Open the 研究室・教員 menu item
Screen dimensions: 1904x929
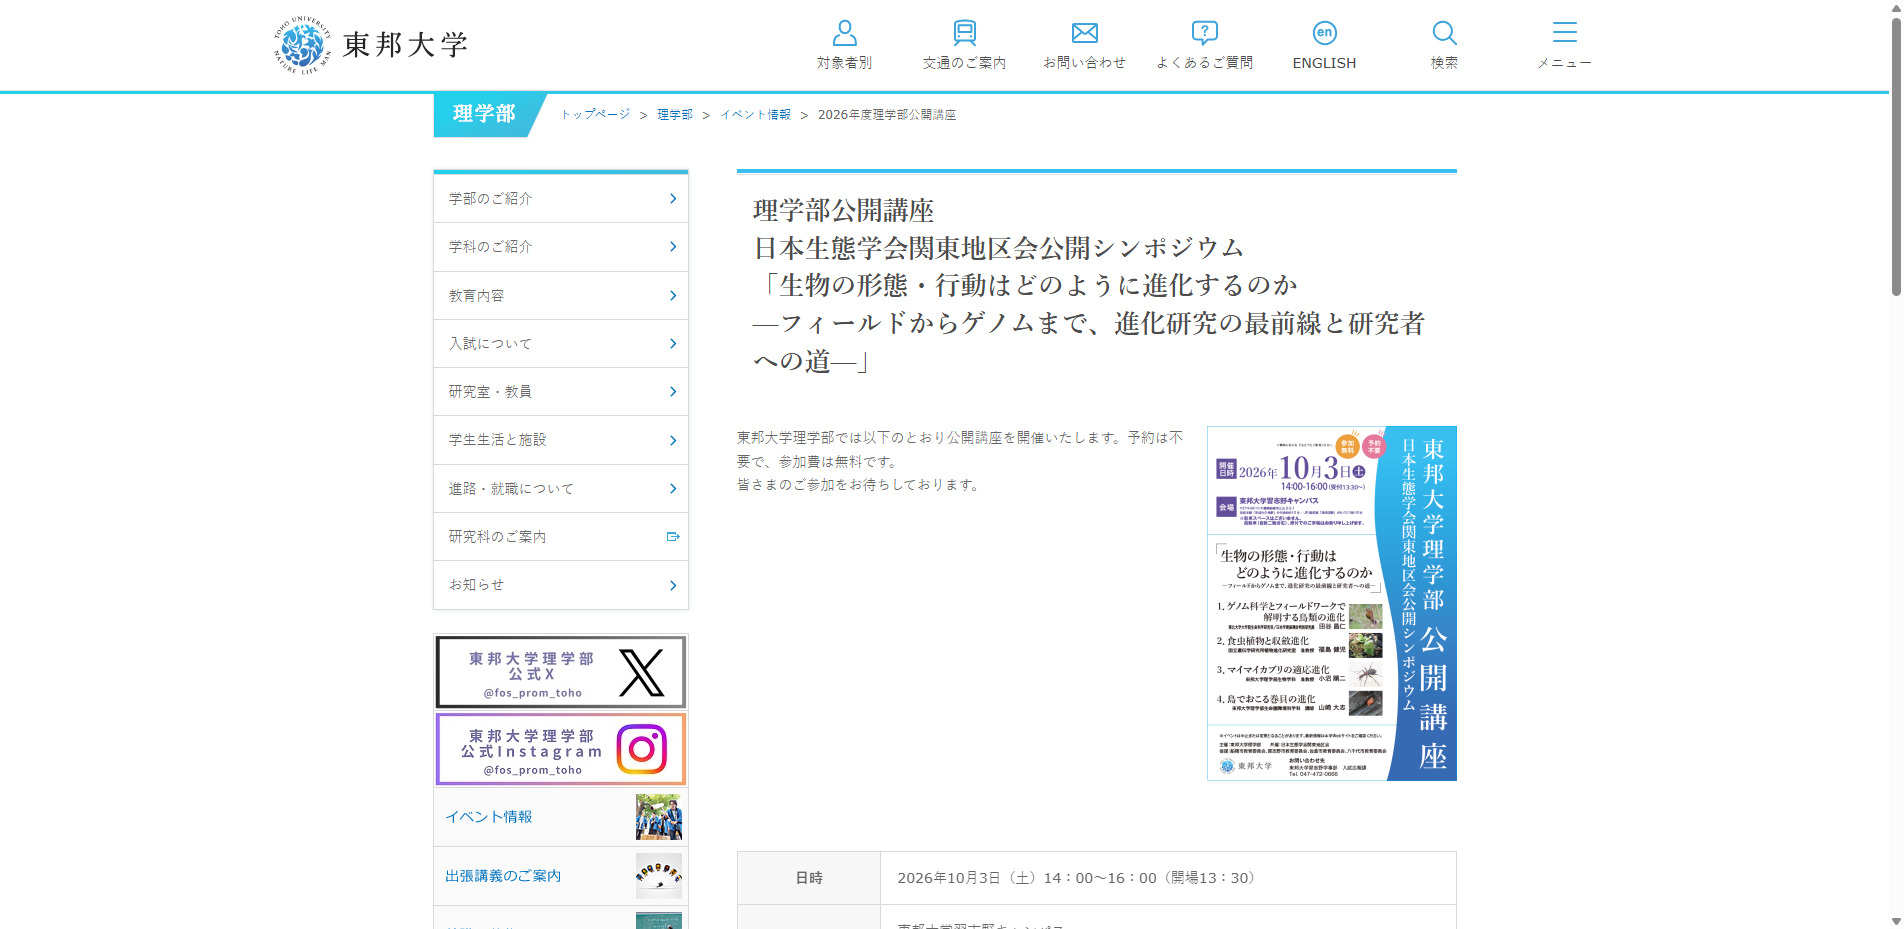(x=561, y=392)
